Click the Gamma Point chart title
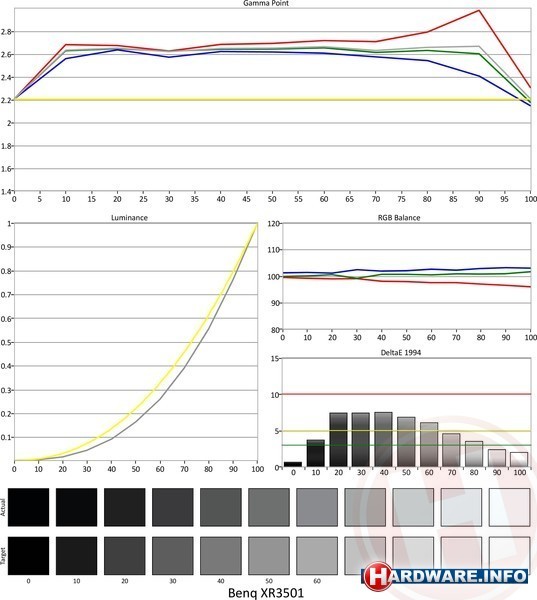Screen dimensions: 537x600 click(x=266, y=3)
